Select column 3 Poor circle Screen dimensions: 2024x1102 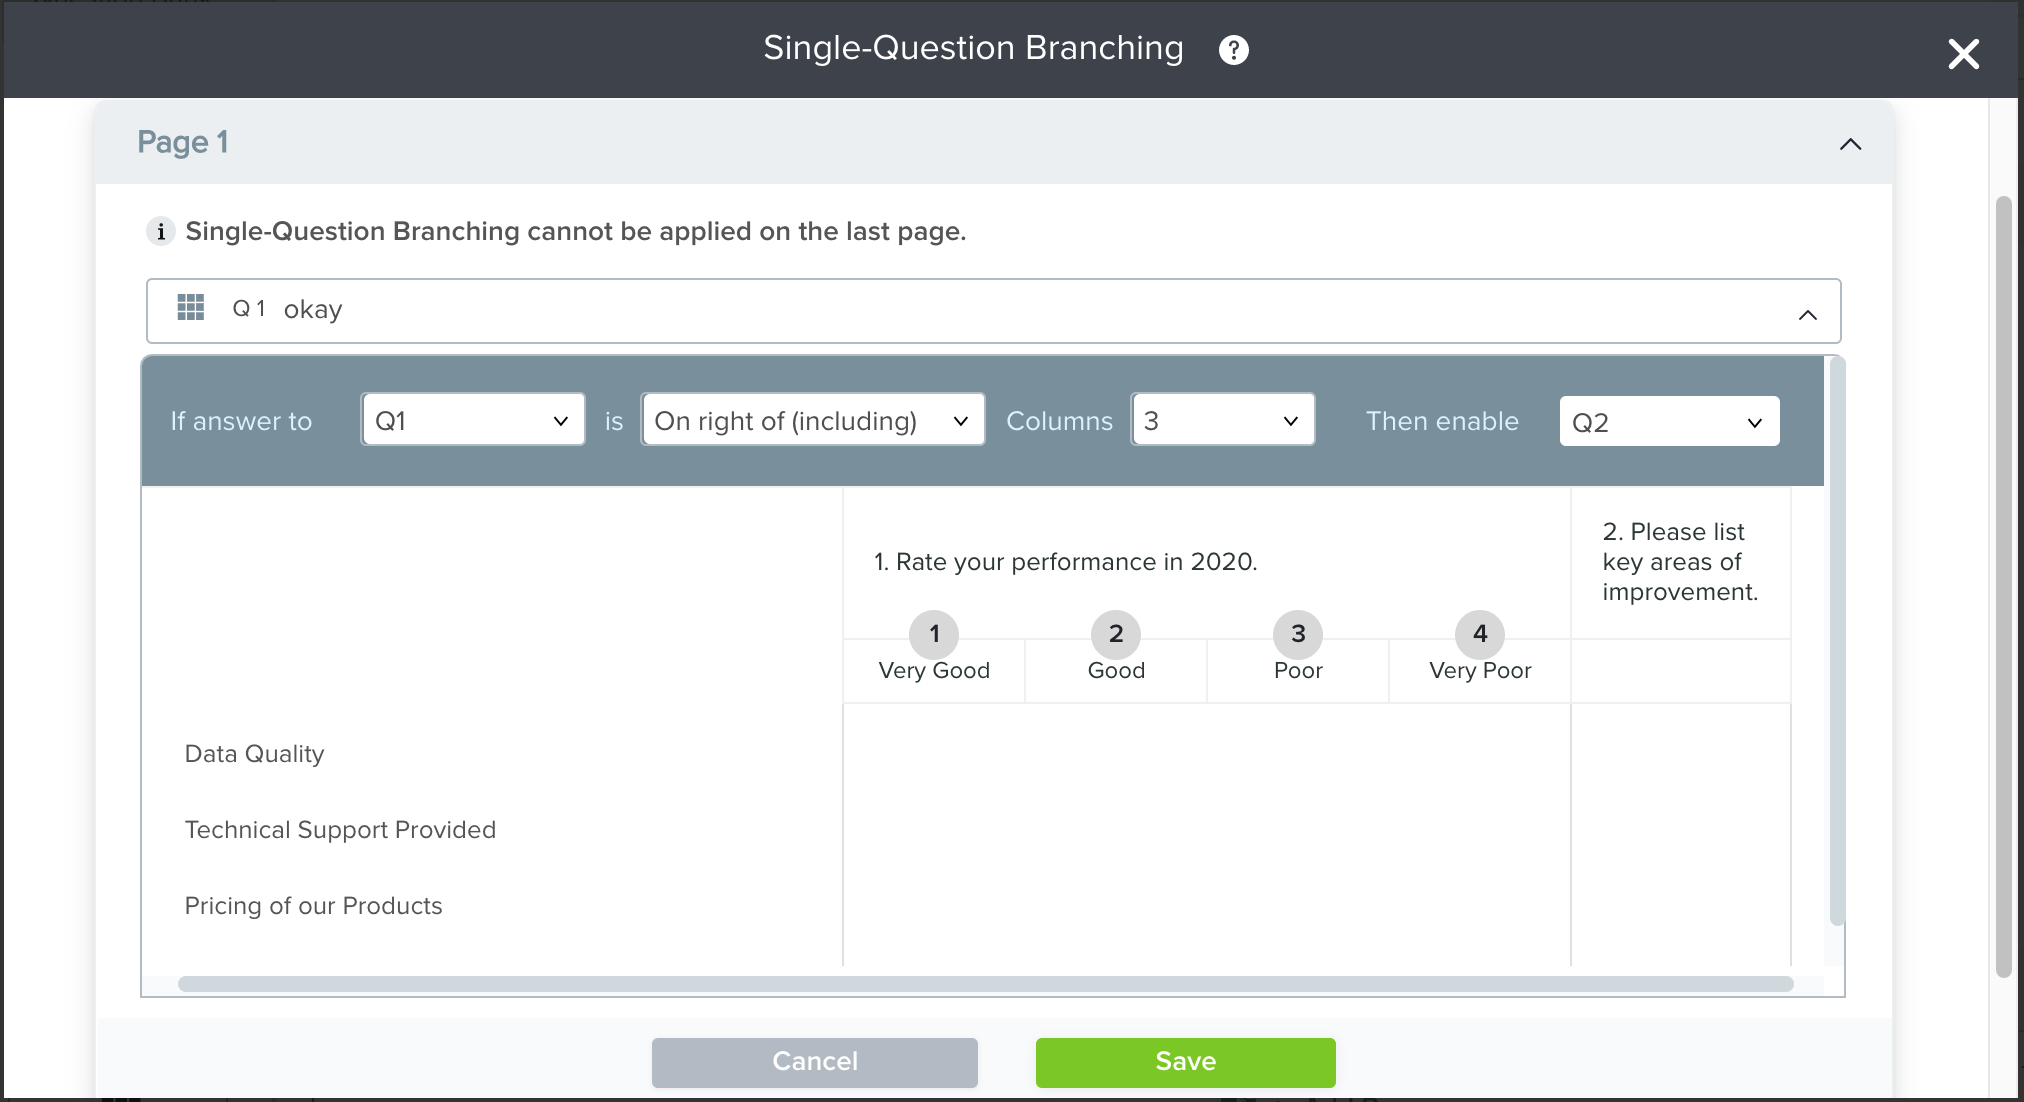(1298, 634)
